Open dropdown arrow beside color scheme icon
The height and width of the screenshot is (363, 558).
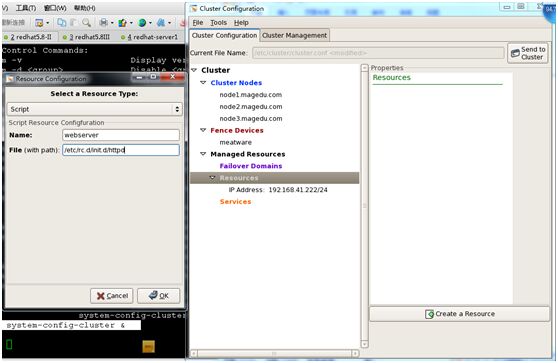[x=131, y=23]
